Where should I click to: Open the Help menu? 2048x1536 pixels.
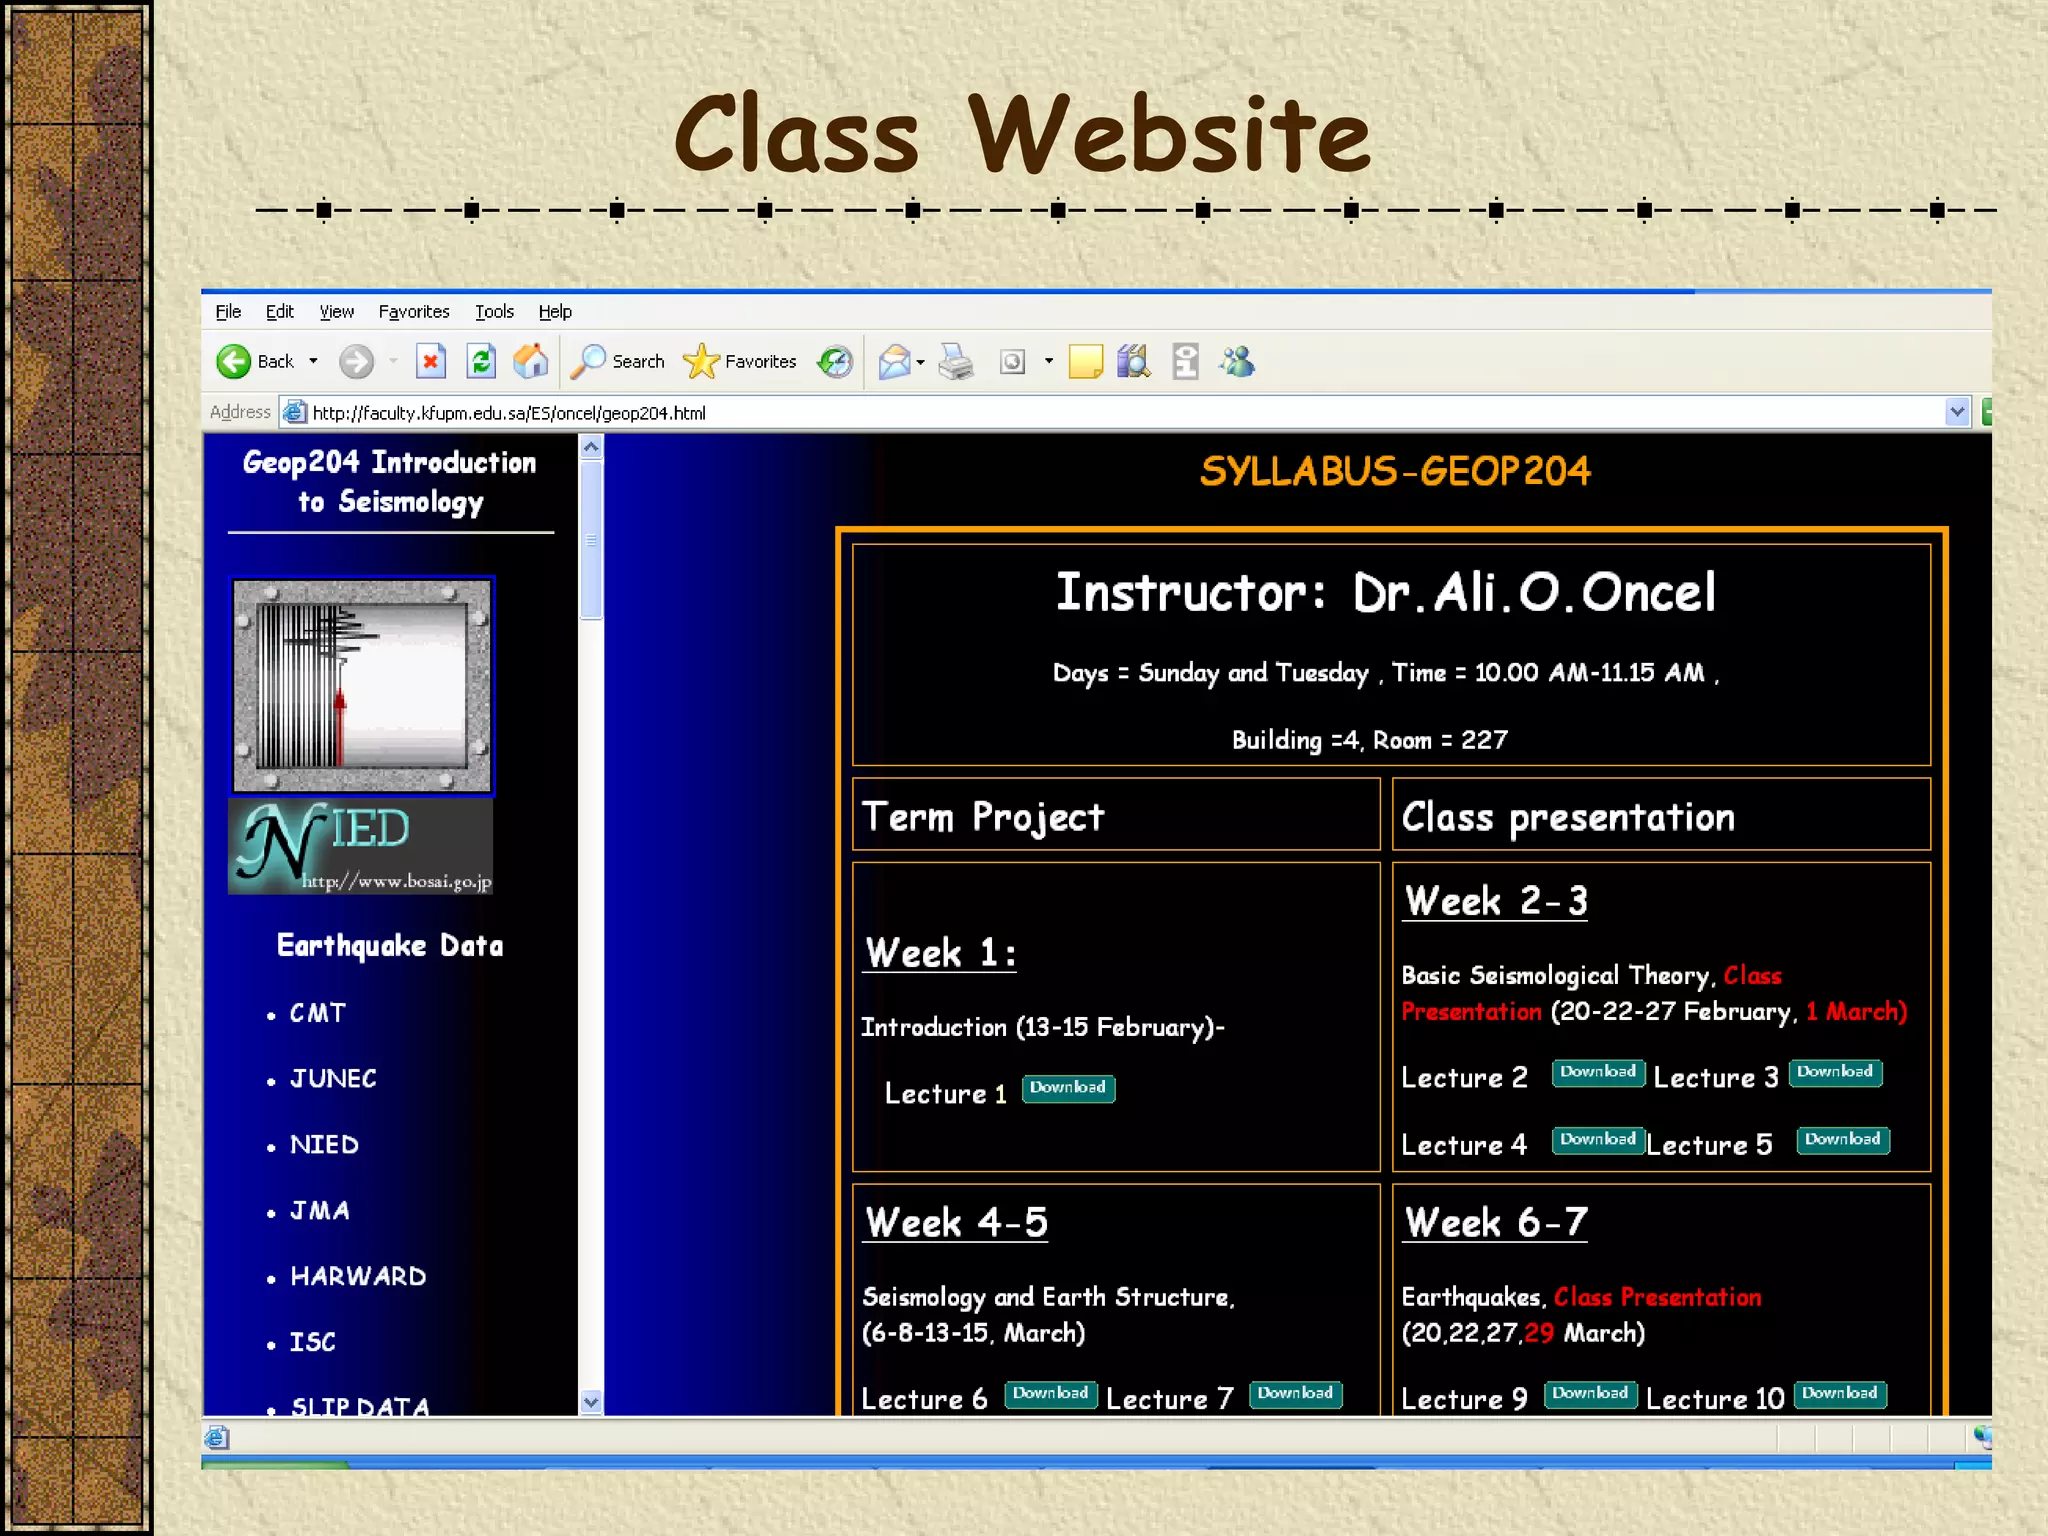coord(555,312)
